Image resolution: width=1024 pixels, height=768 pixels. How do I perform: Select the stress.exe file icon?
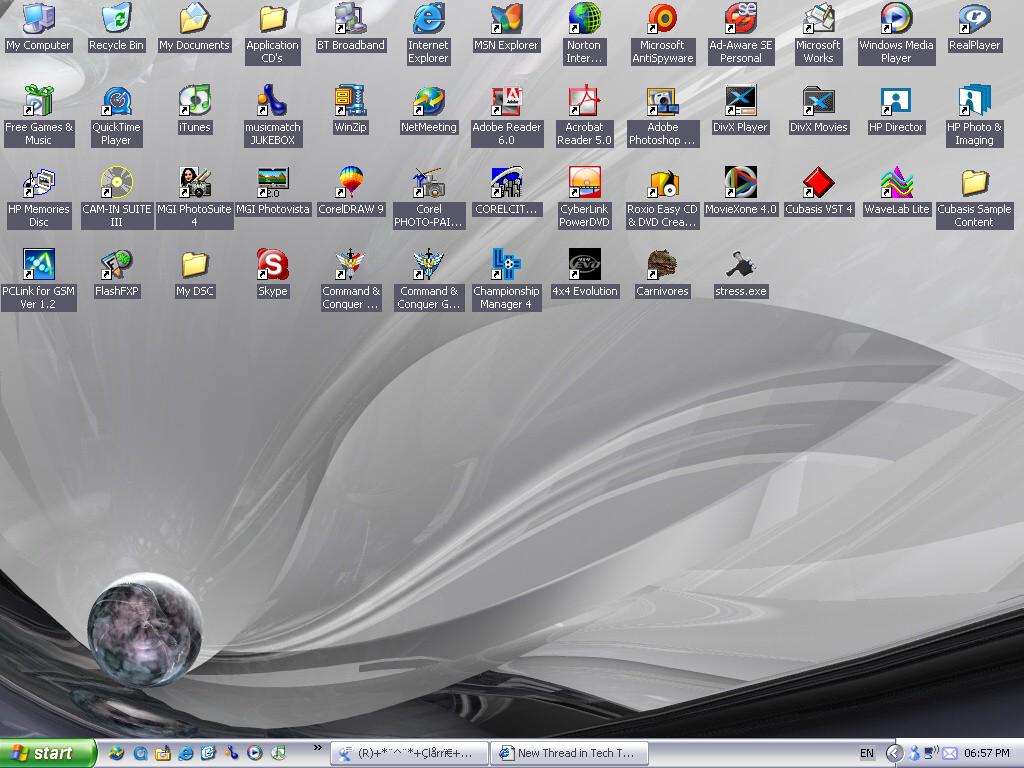pos(740,266)
